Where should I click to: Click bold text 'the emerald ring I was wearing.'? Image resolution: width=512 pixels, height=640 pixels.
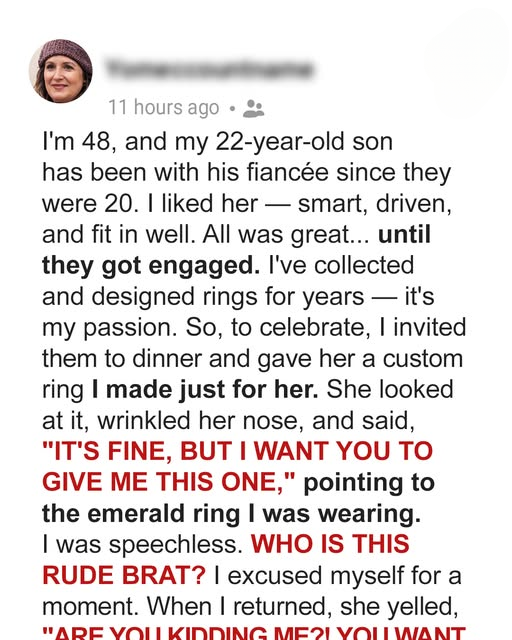231,513
